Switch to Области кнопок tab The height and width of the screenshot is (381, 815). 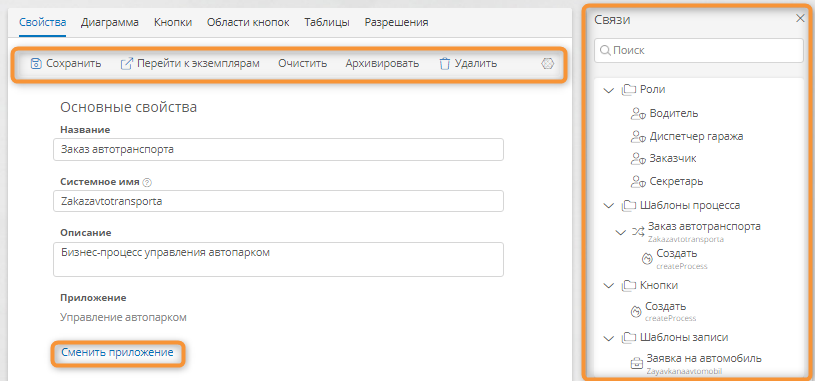coord(248,22)
